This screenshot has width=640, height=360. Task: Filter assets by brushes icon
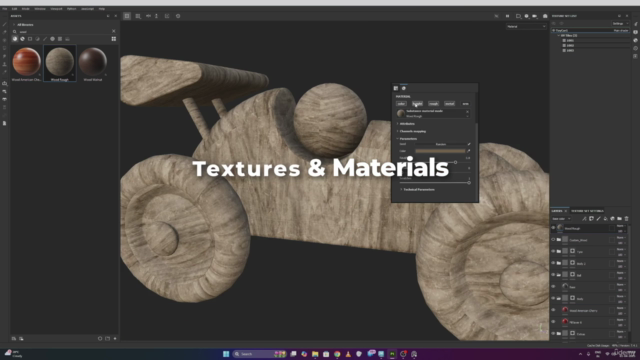45,39
